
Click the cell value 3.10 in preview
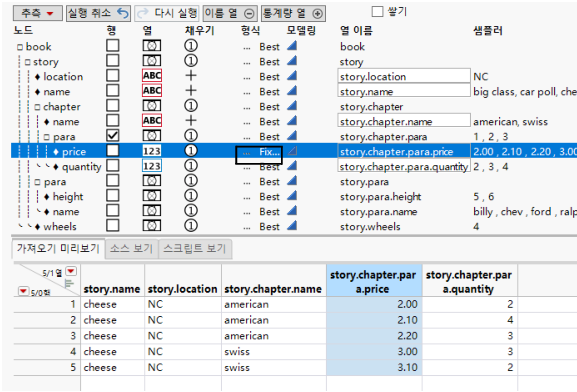coord(407,367)
